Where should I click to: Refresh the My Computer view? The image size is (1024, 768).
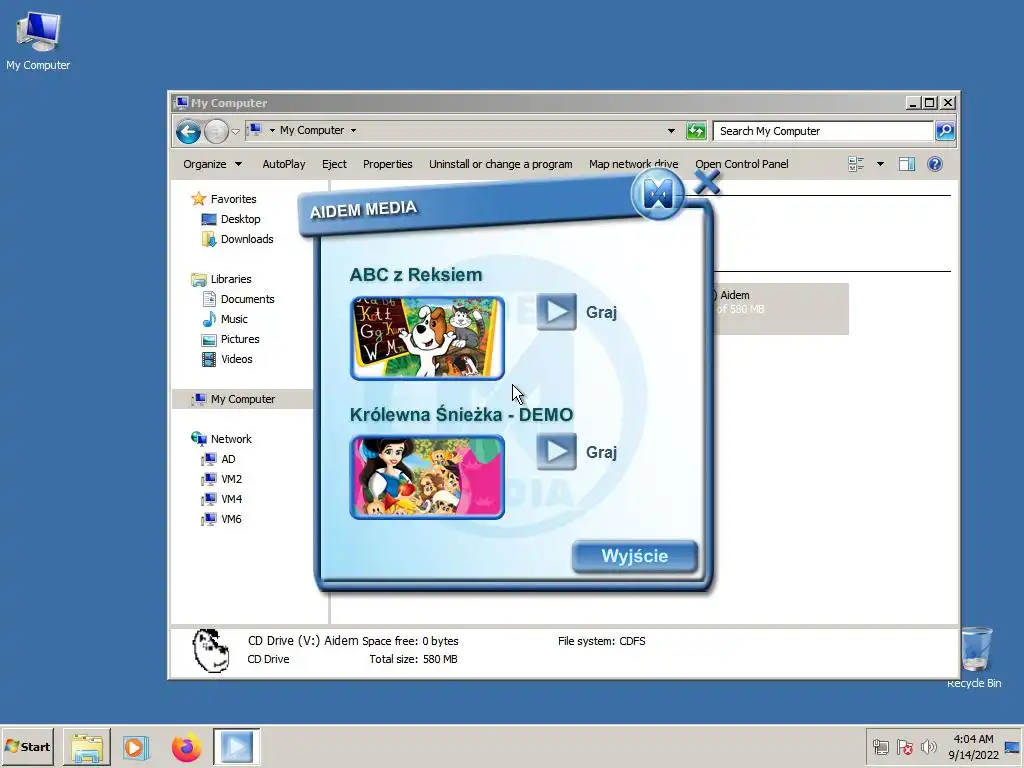click(696, 131)
